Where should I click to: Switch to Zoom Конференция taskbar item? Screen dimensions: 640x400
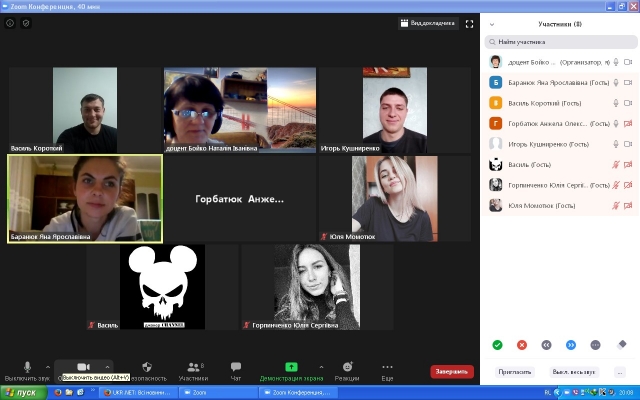coord(298,393)
